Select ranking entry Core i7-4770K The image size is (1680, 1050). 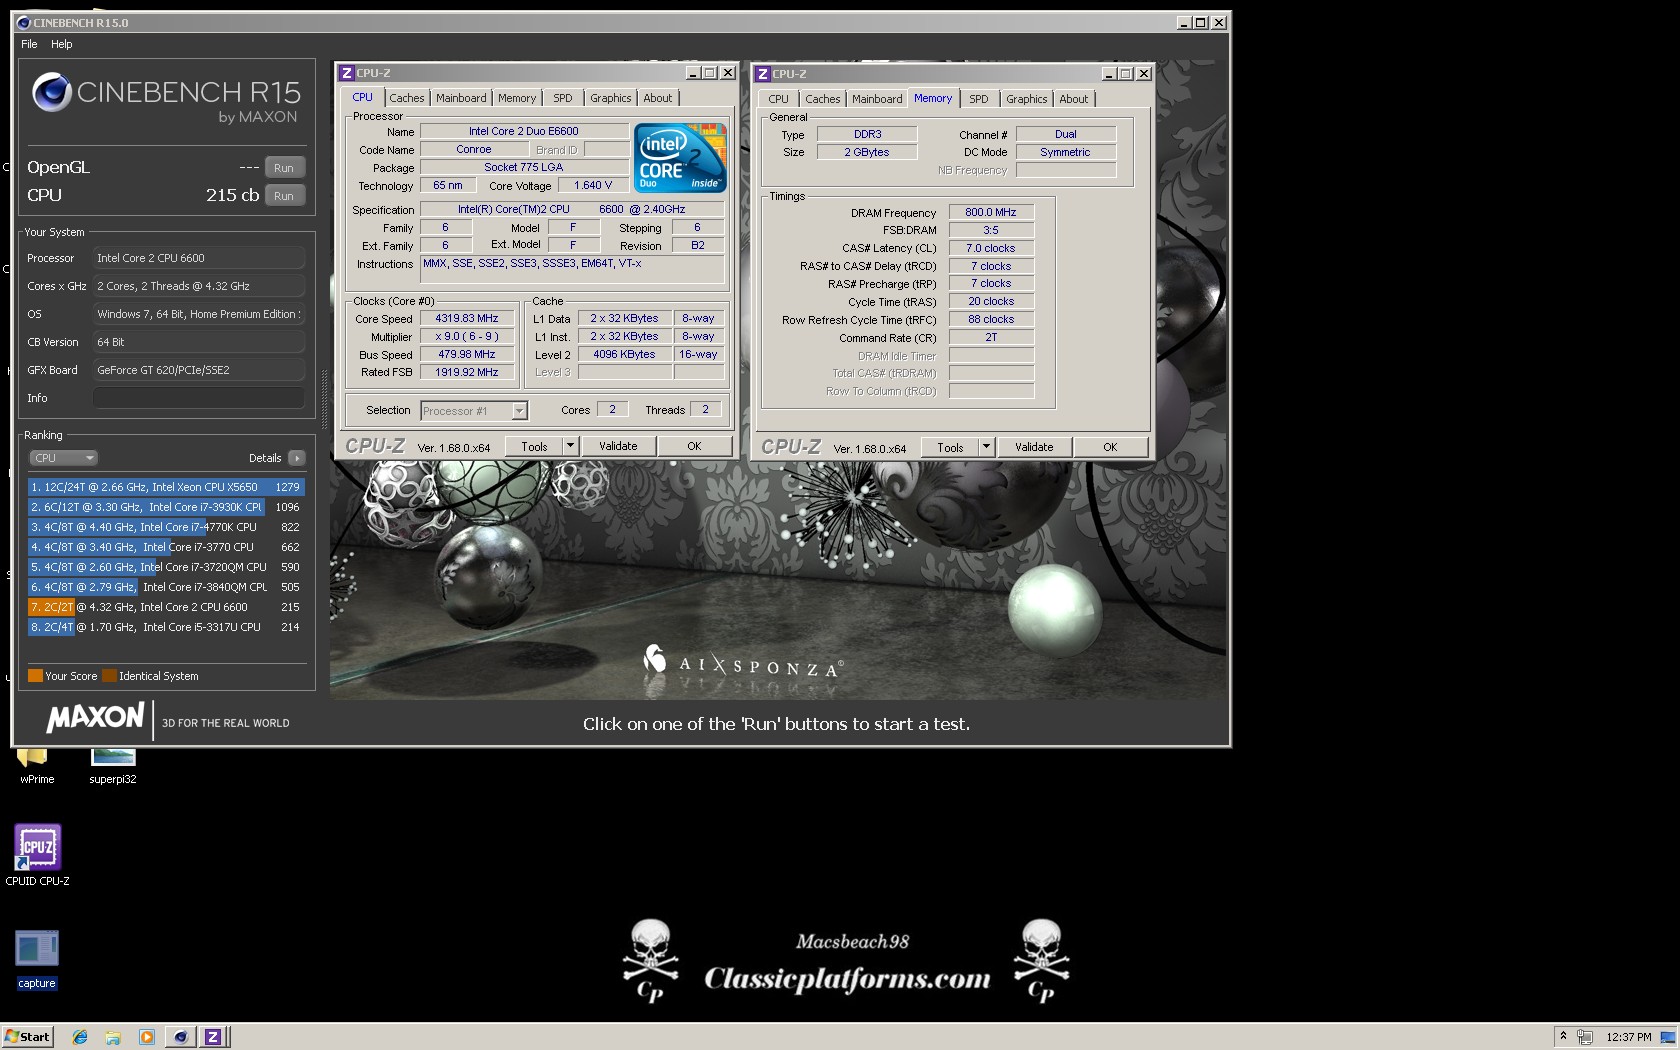point(166,527)
